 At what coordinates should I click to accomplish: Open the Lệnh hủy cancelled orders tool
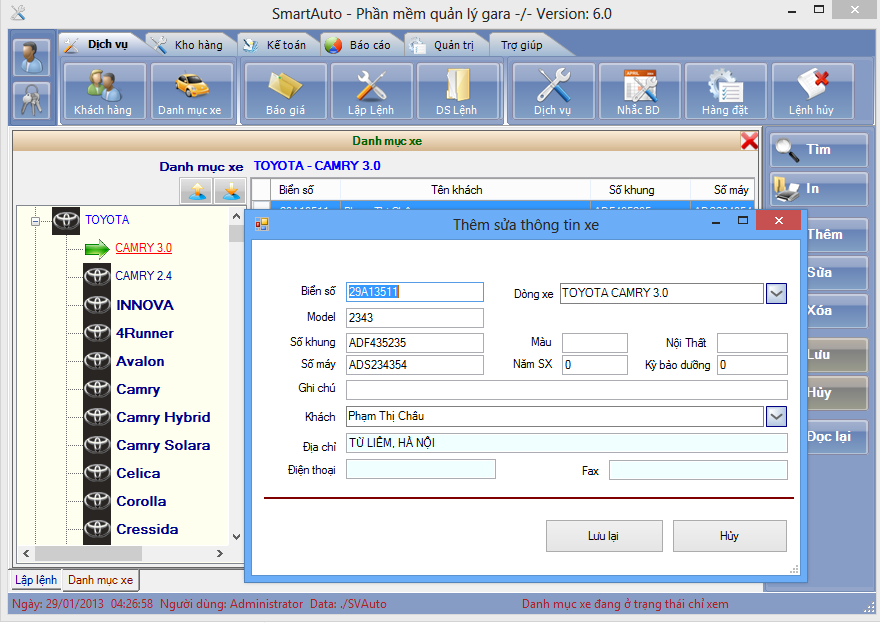pos(812,91)
